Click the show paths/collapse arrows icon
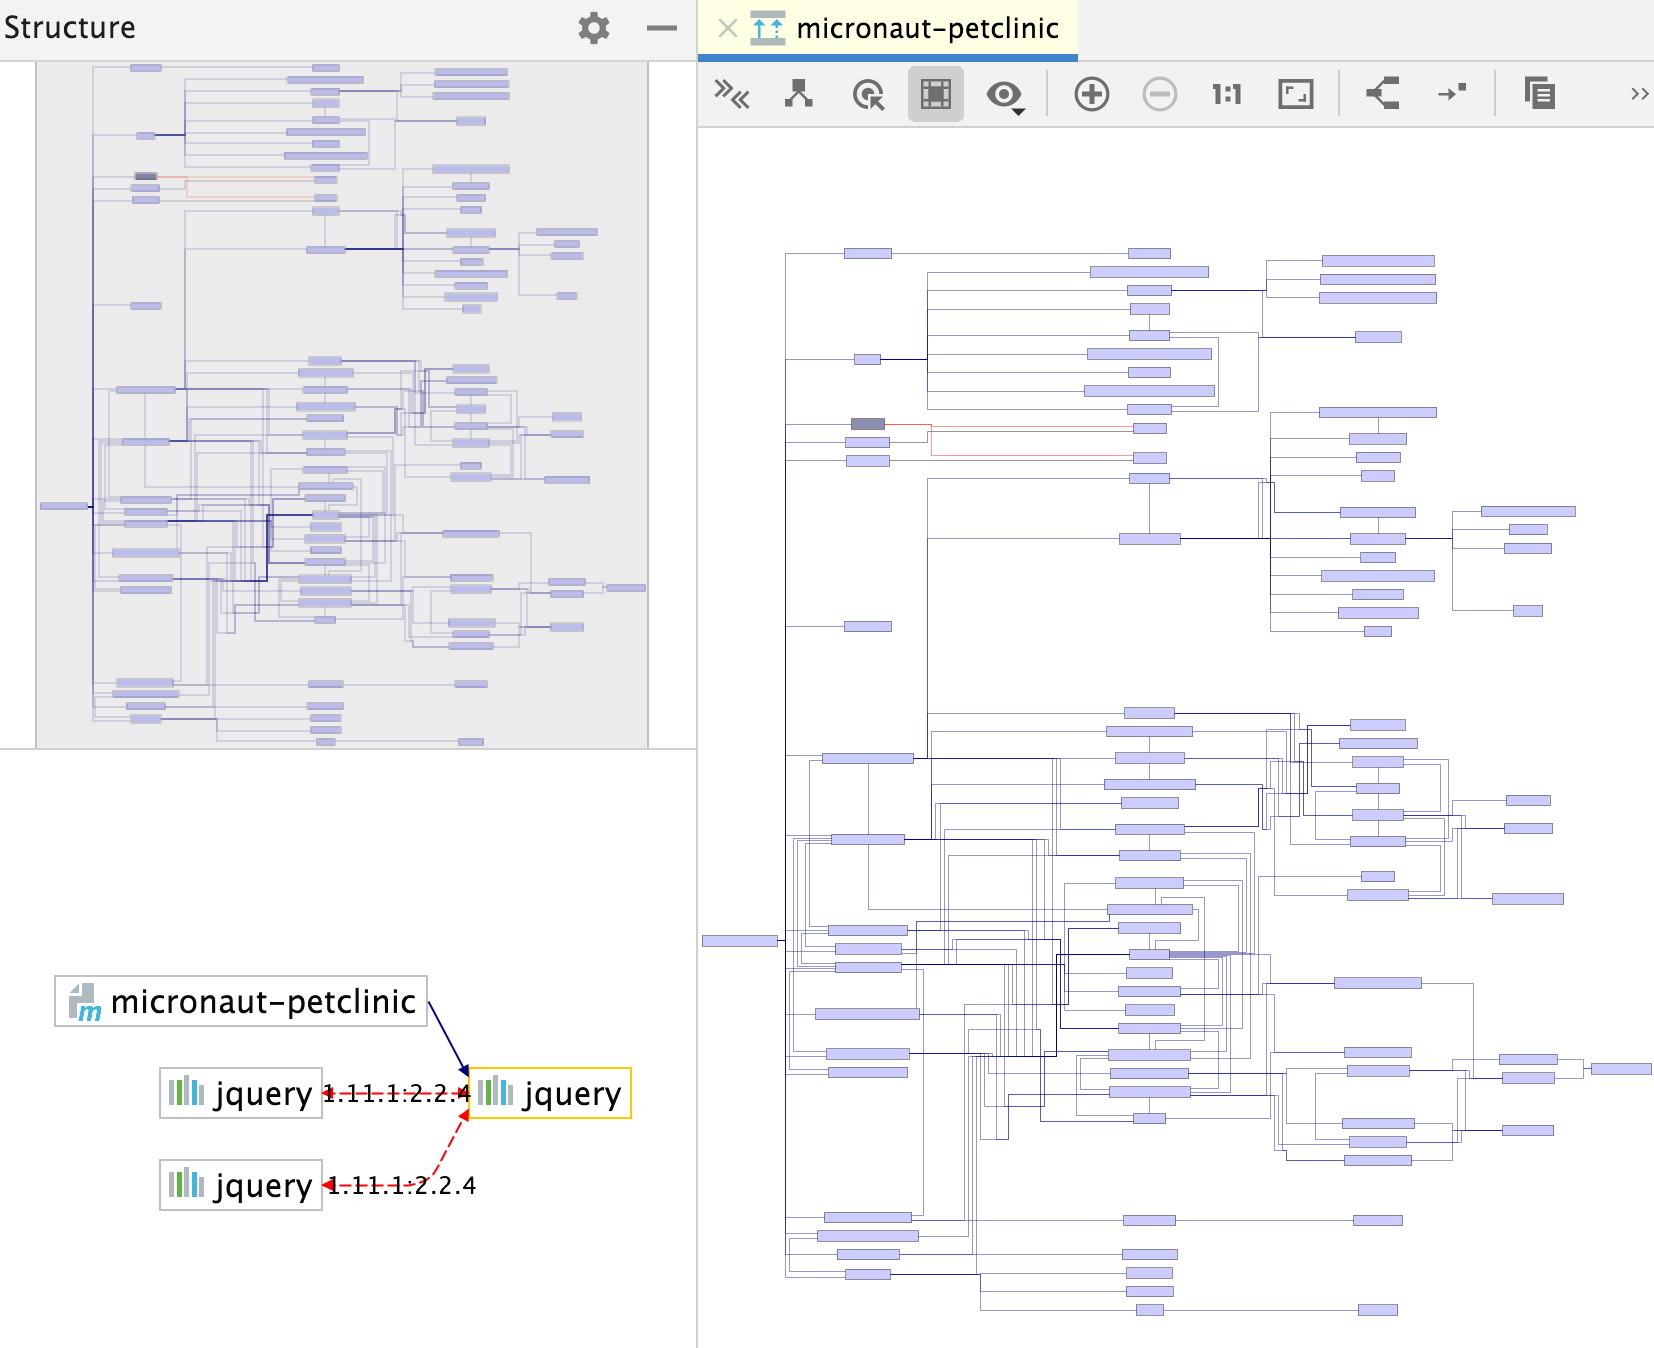 (x=732, y=94)
